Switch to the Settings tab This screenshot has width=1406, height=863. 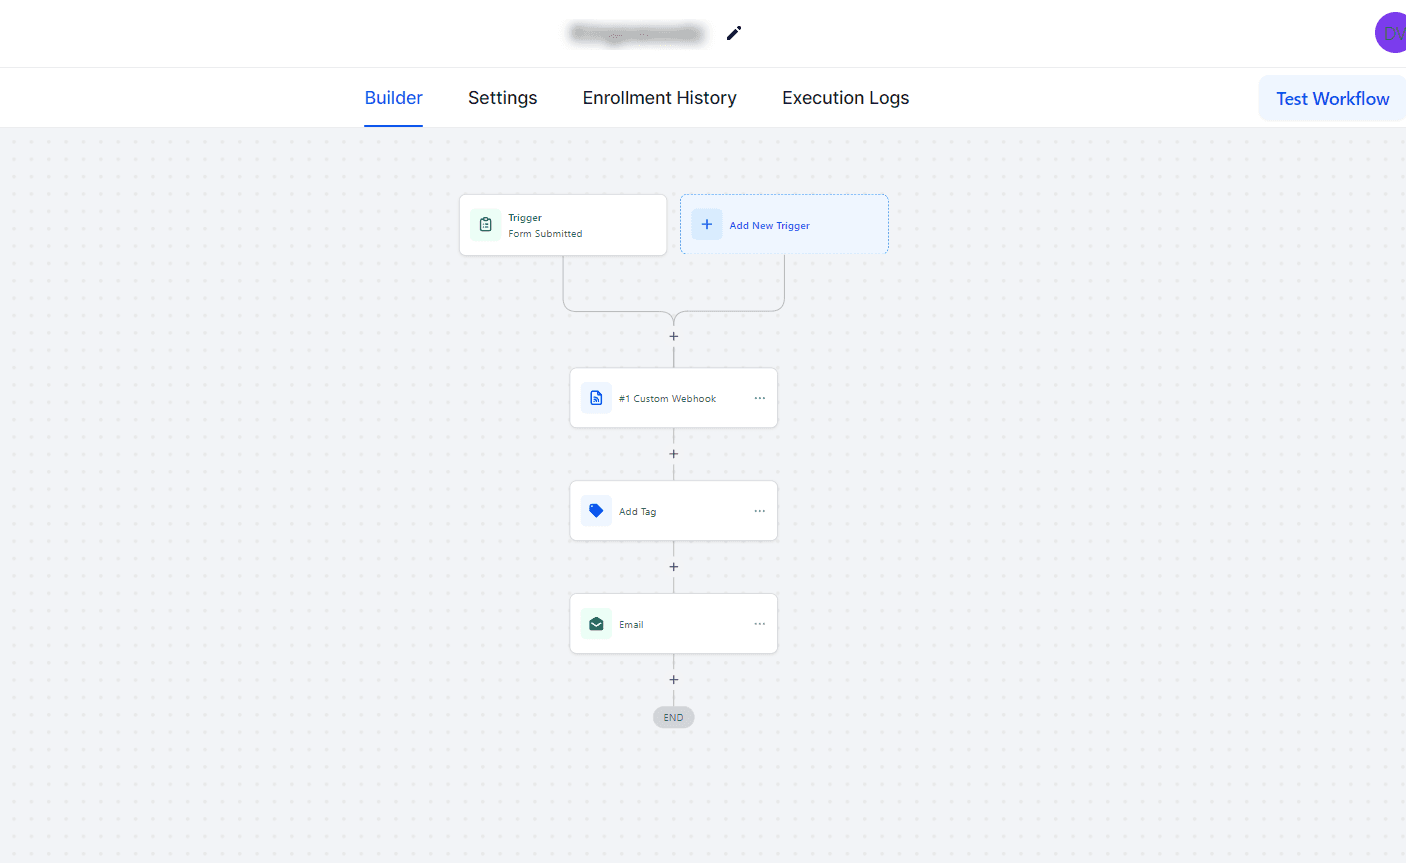coord(502,98)
